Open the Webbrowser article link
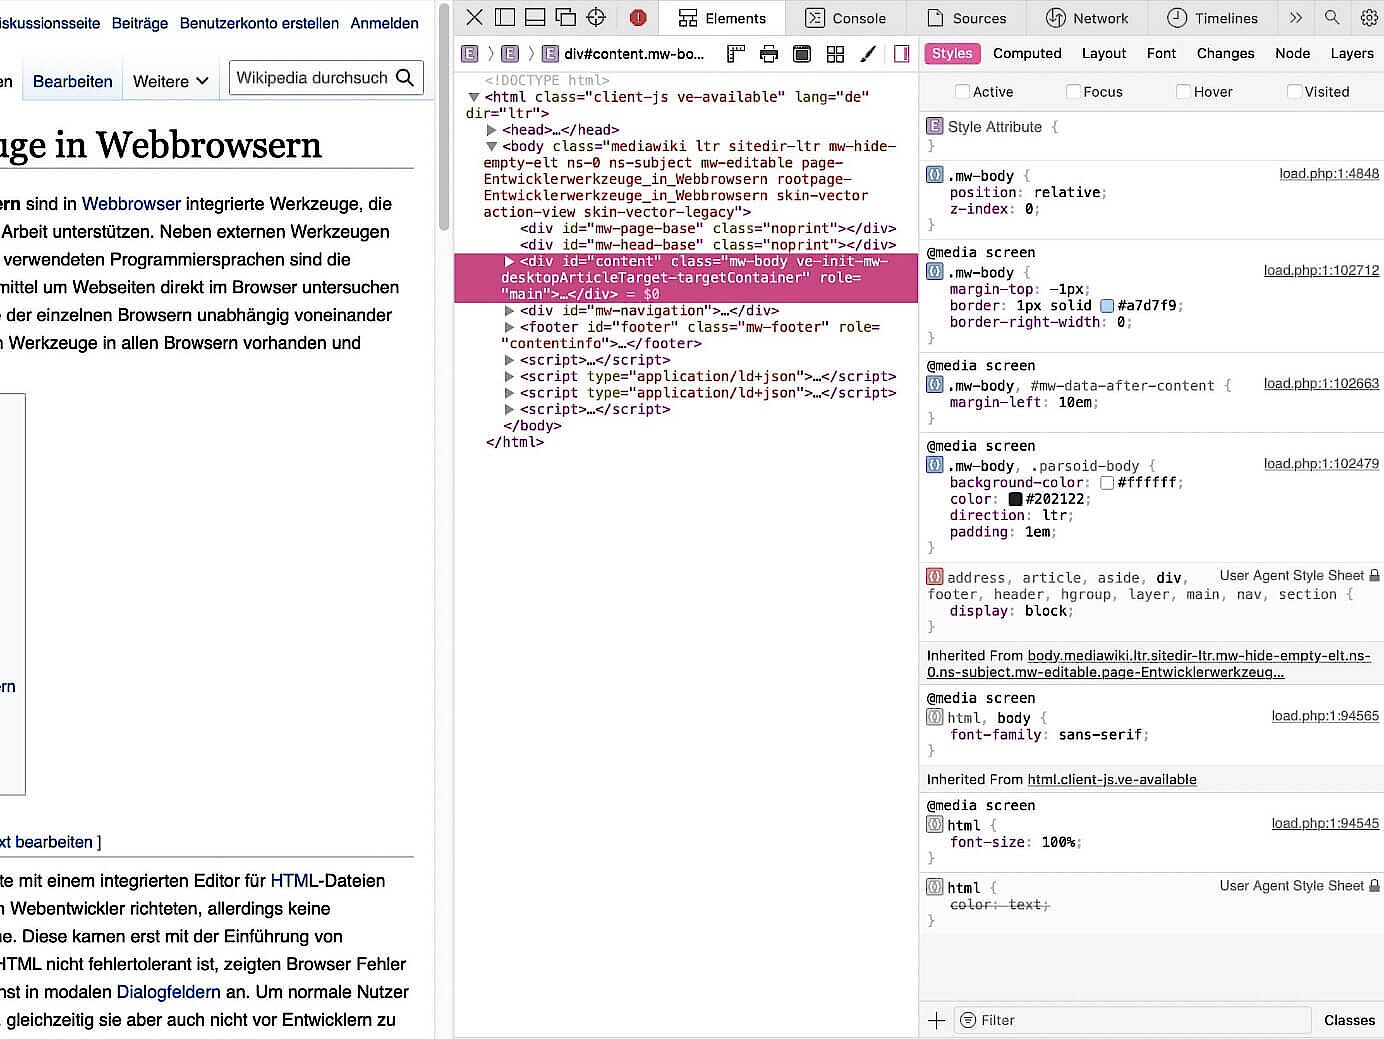Image resolution: width=1384 pixels, height=1039 pixels. pos(131,204)
